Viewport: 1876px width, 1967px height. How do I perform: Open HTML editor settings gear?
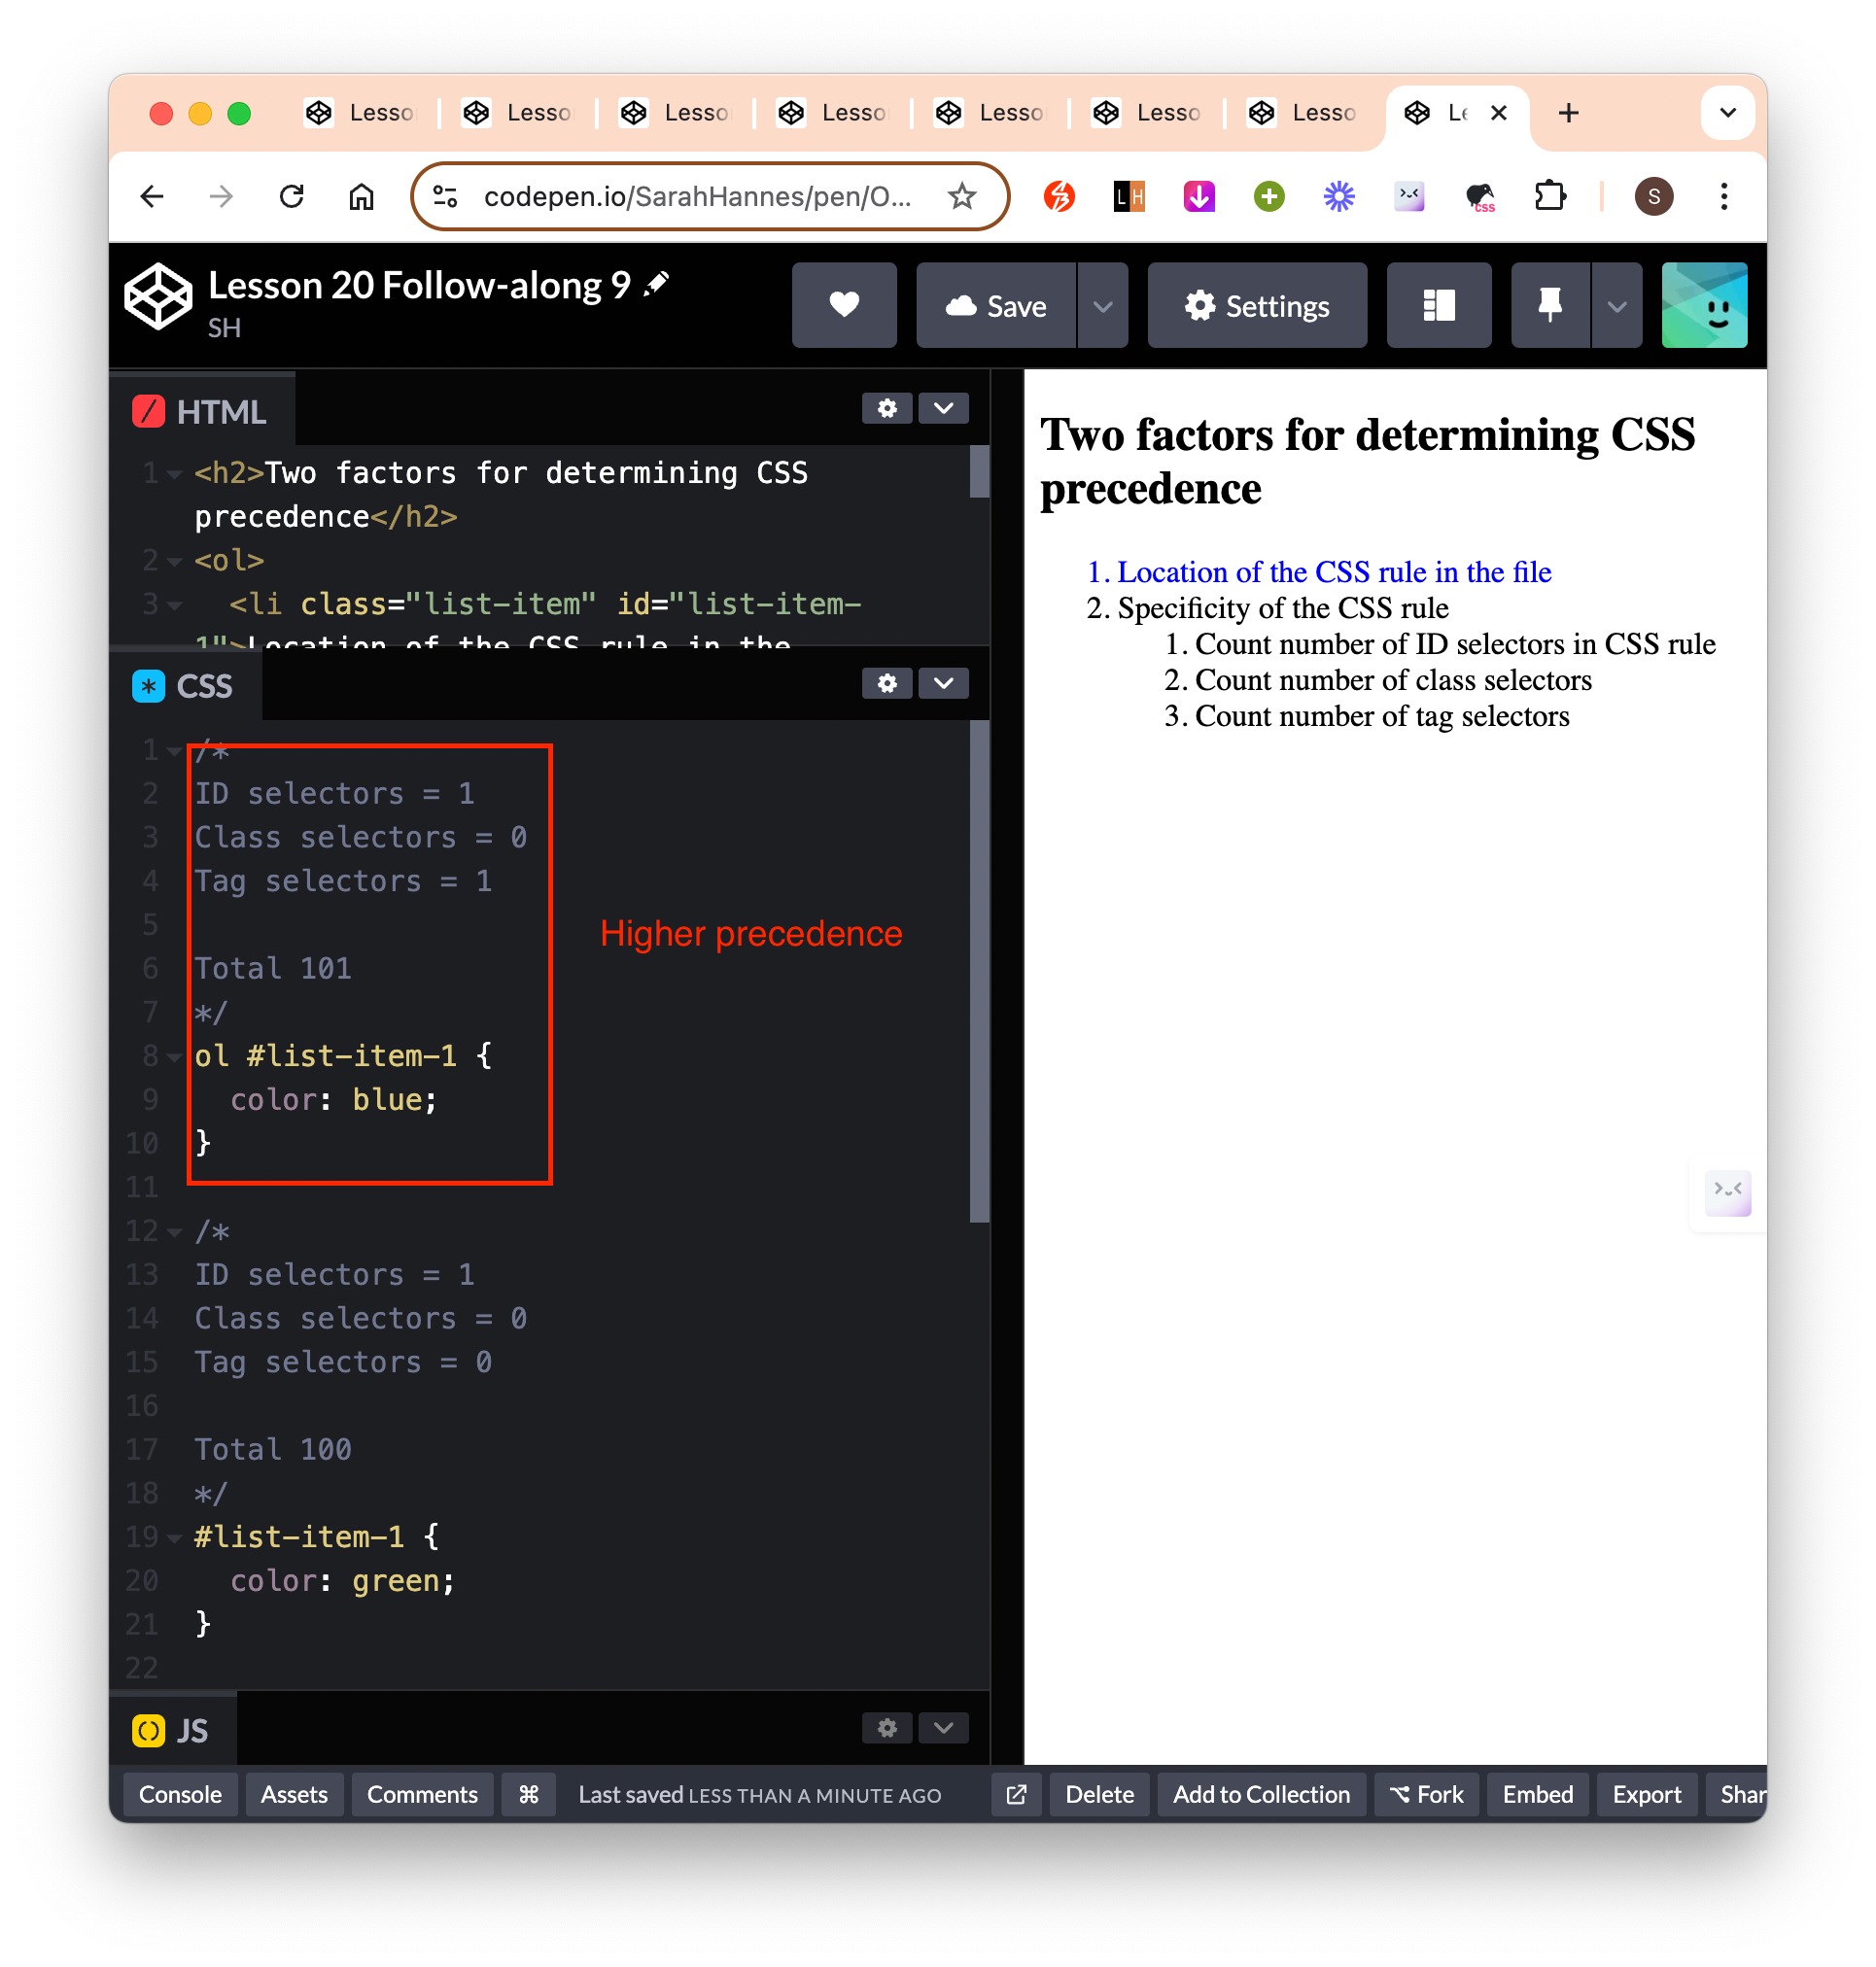(887, 408)
